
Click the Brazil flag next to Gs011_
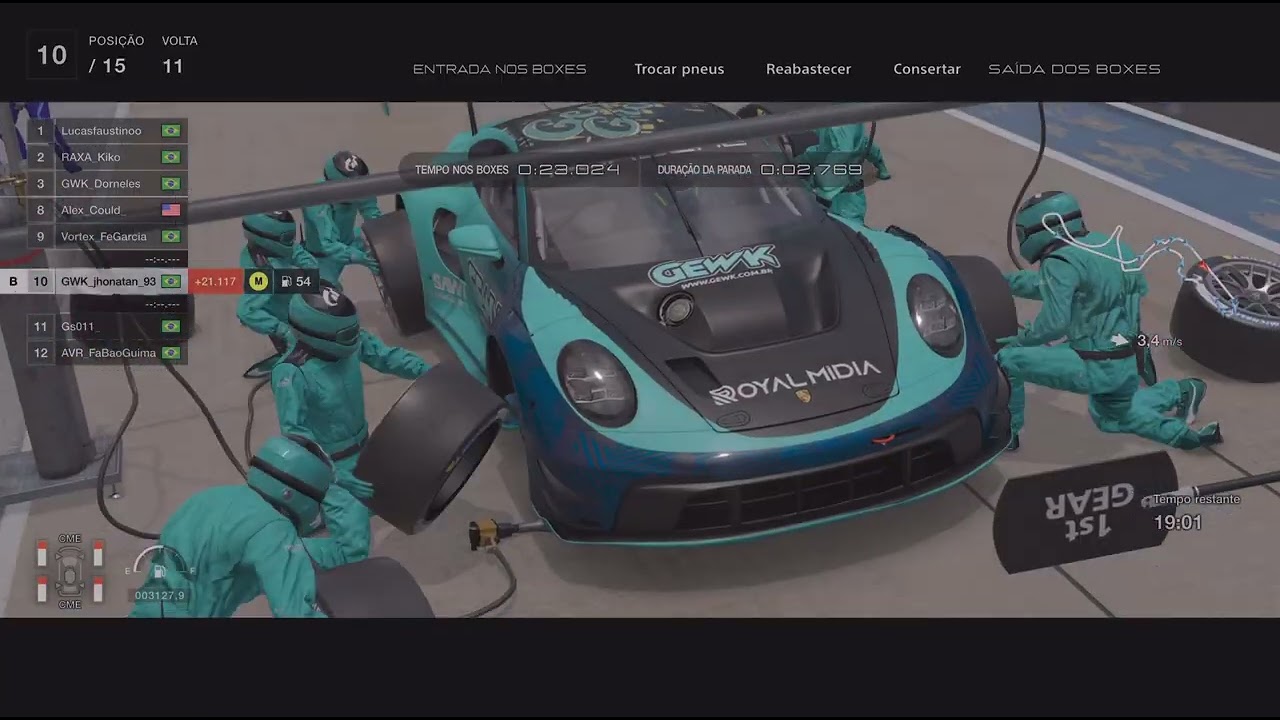[171, 327]
